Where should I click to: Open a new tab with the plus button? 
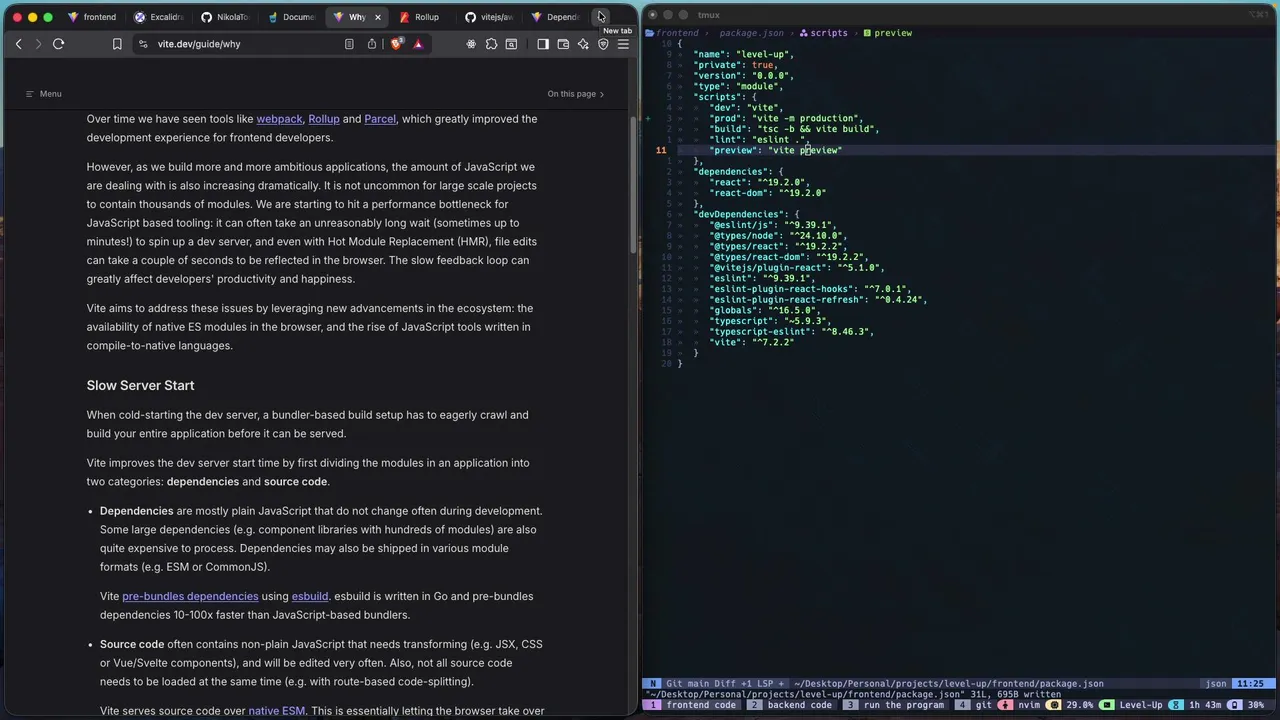[x=600, y=17]
